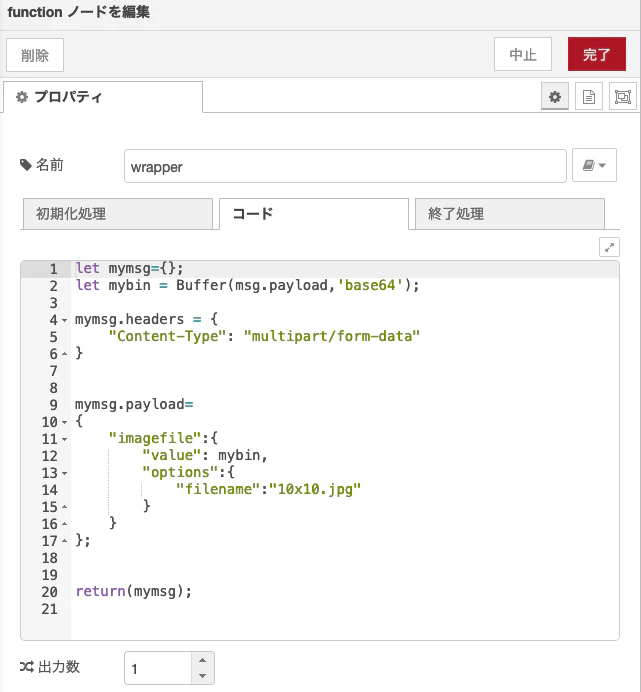
Task: Select the プロパティ tab
Action: pos(103,97)
